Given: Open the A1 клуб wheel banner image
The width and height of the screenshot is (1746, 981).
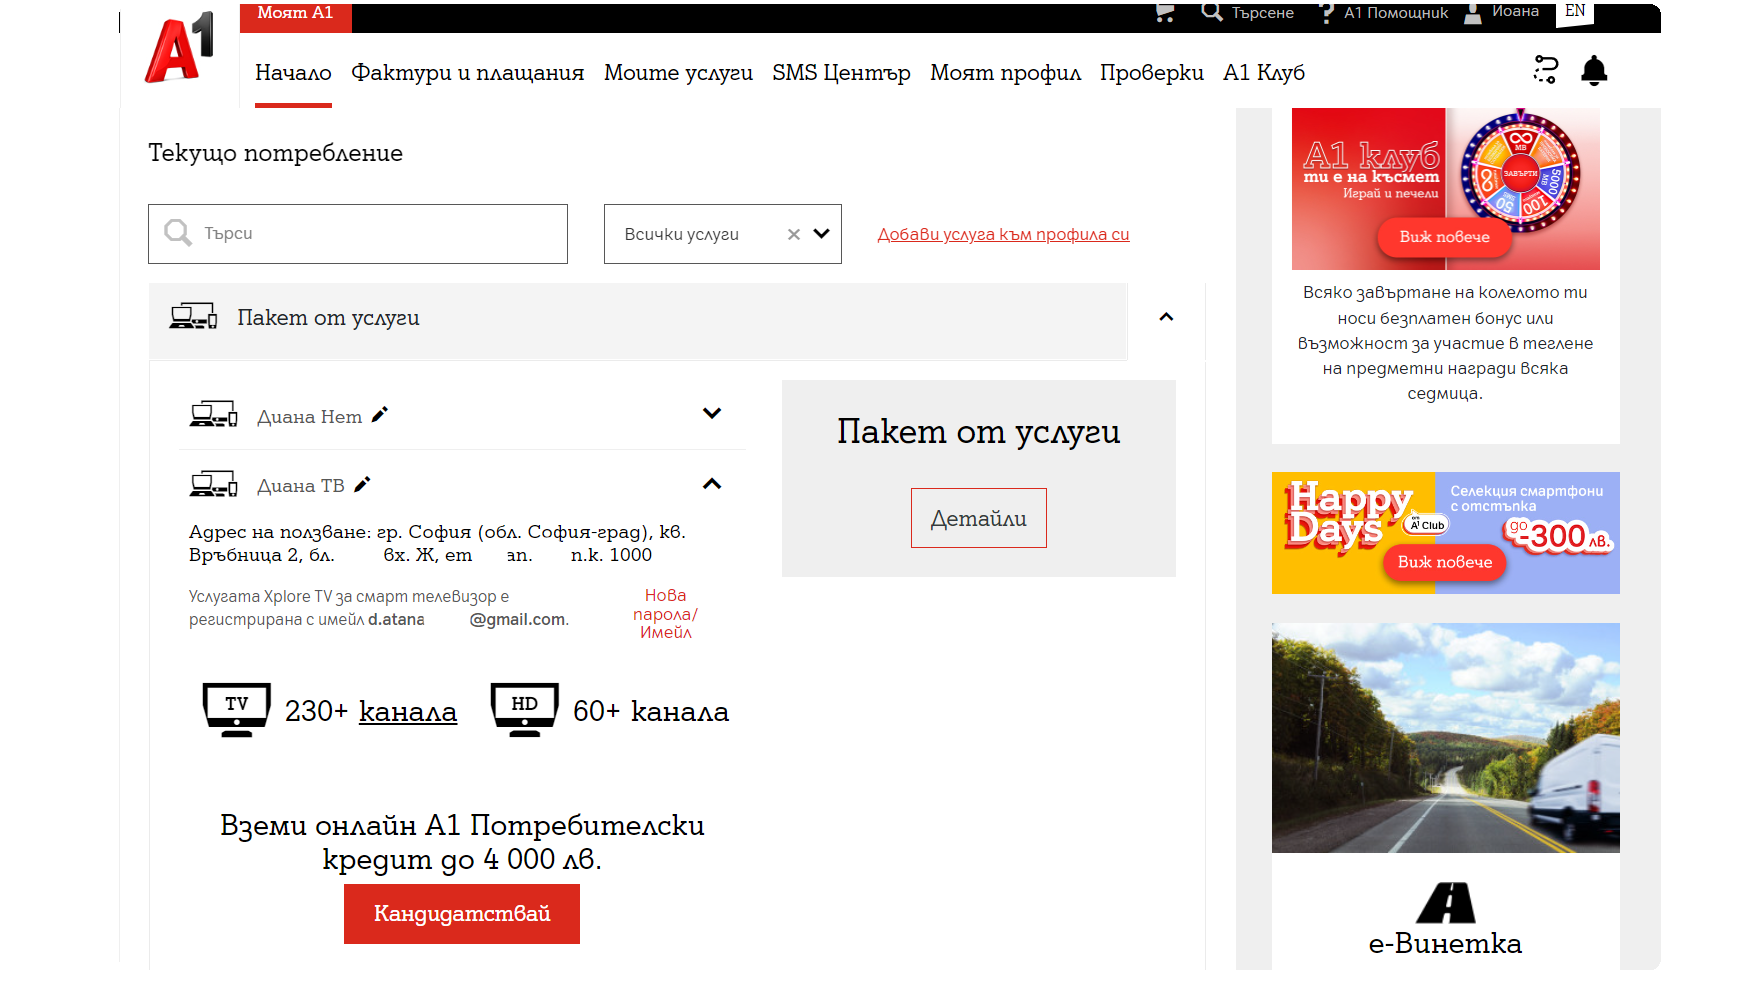Looking at the screenshot, I should pyautogui.click(x=1445, y=188).
